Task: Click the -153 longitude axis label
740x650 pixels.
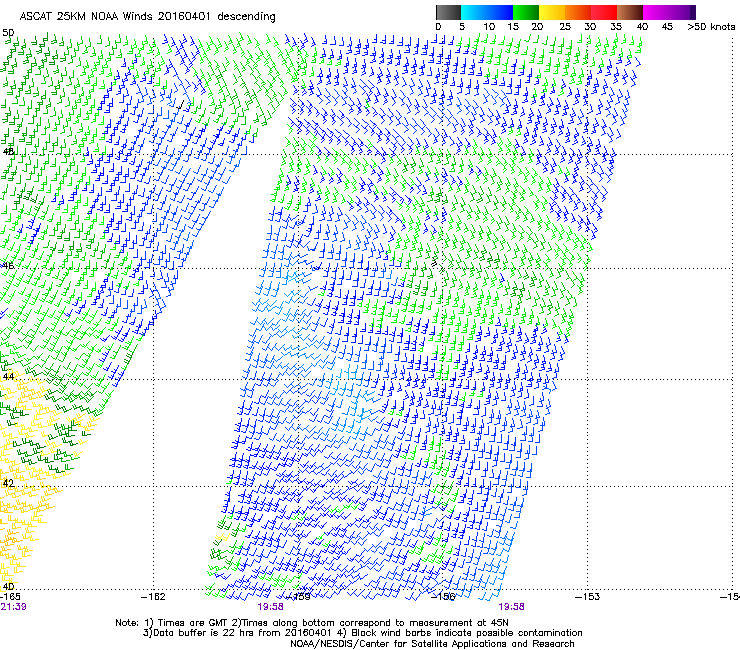Action: click(588, 597)
